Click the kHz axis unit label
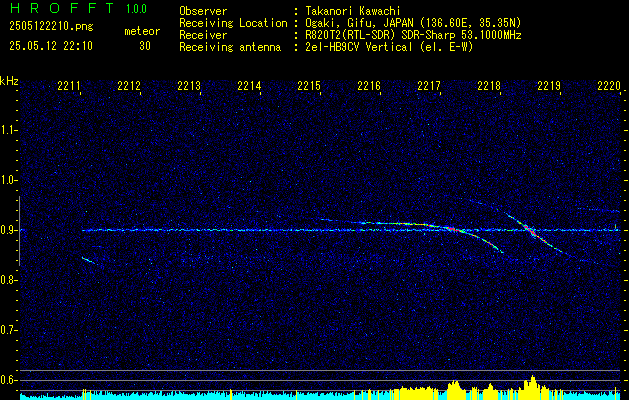The width and height of the screenshot is (629, 400). pos(9,81)
